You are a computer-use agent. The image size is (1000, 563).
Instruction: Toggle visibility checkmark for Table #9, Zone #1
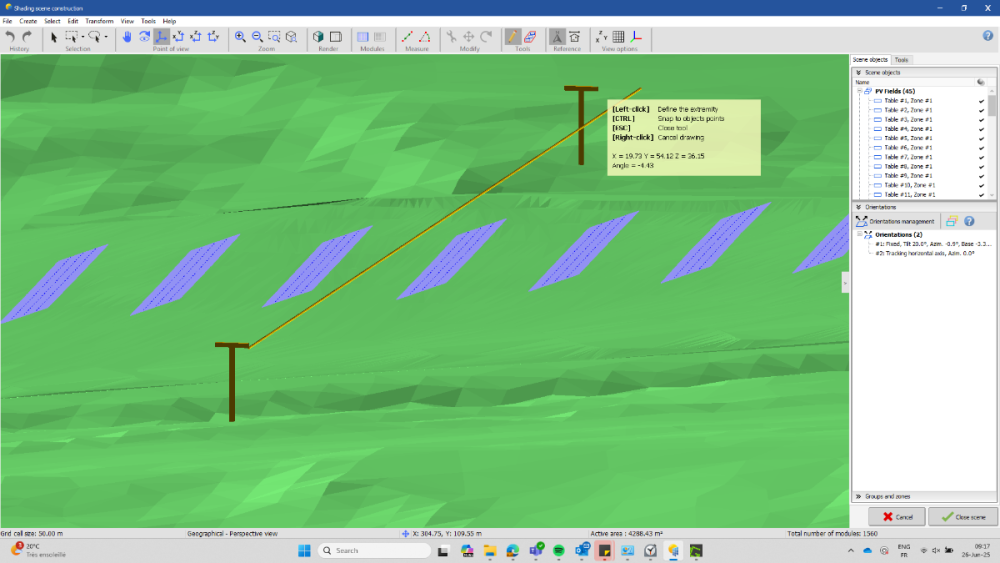[981, 176]
